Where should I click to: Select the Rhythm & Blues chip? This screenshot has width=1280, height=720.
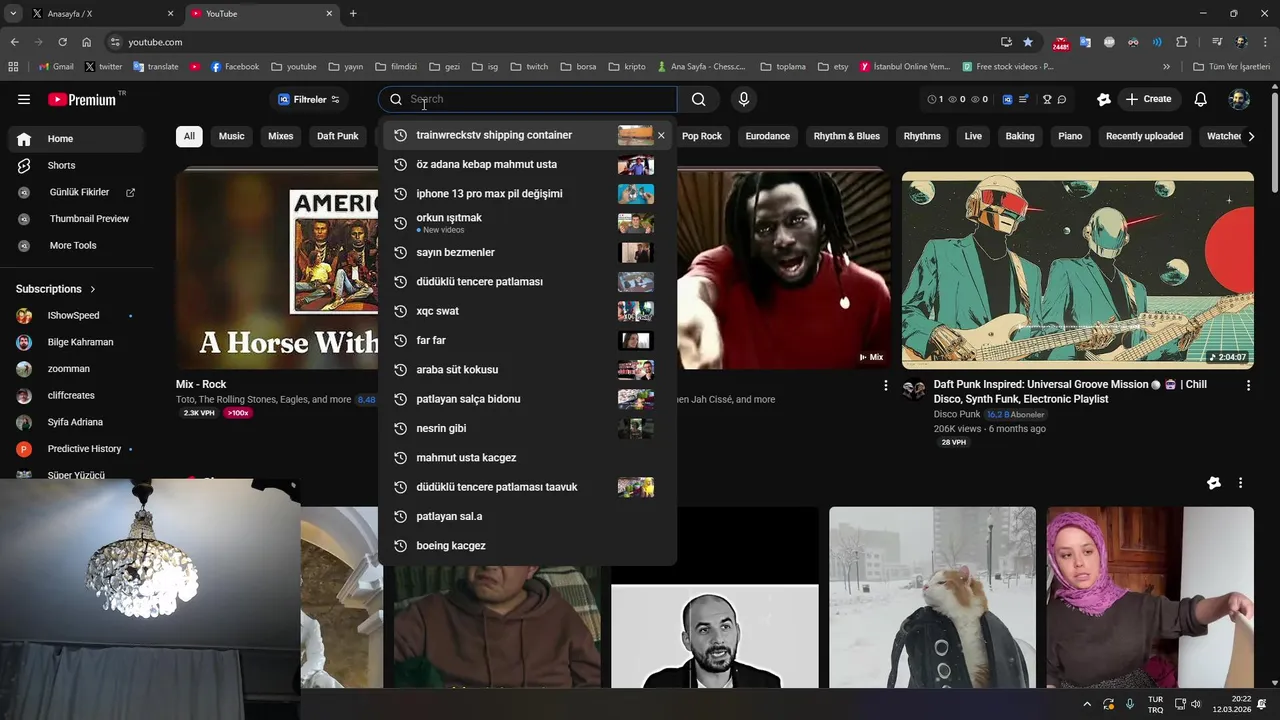point(847,136)
